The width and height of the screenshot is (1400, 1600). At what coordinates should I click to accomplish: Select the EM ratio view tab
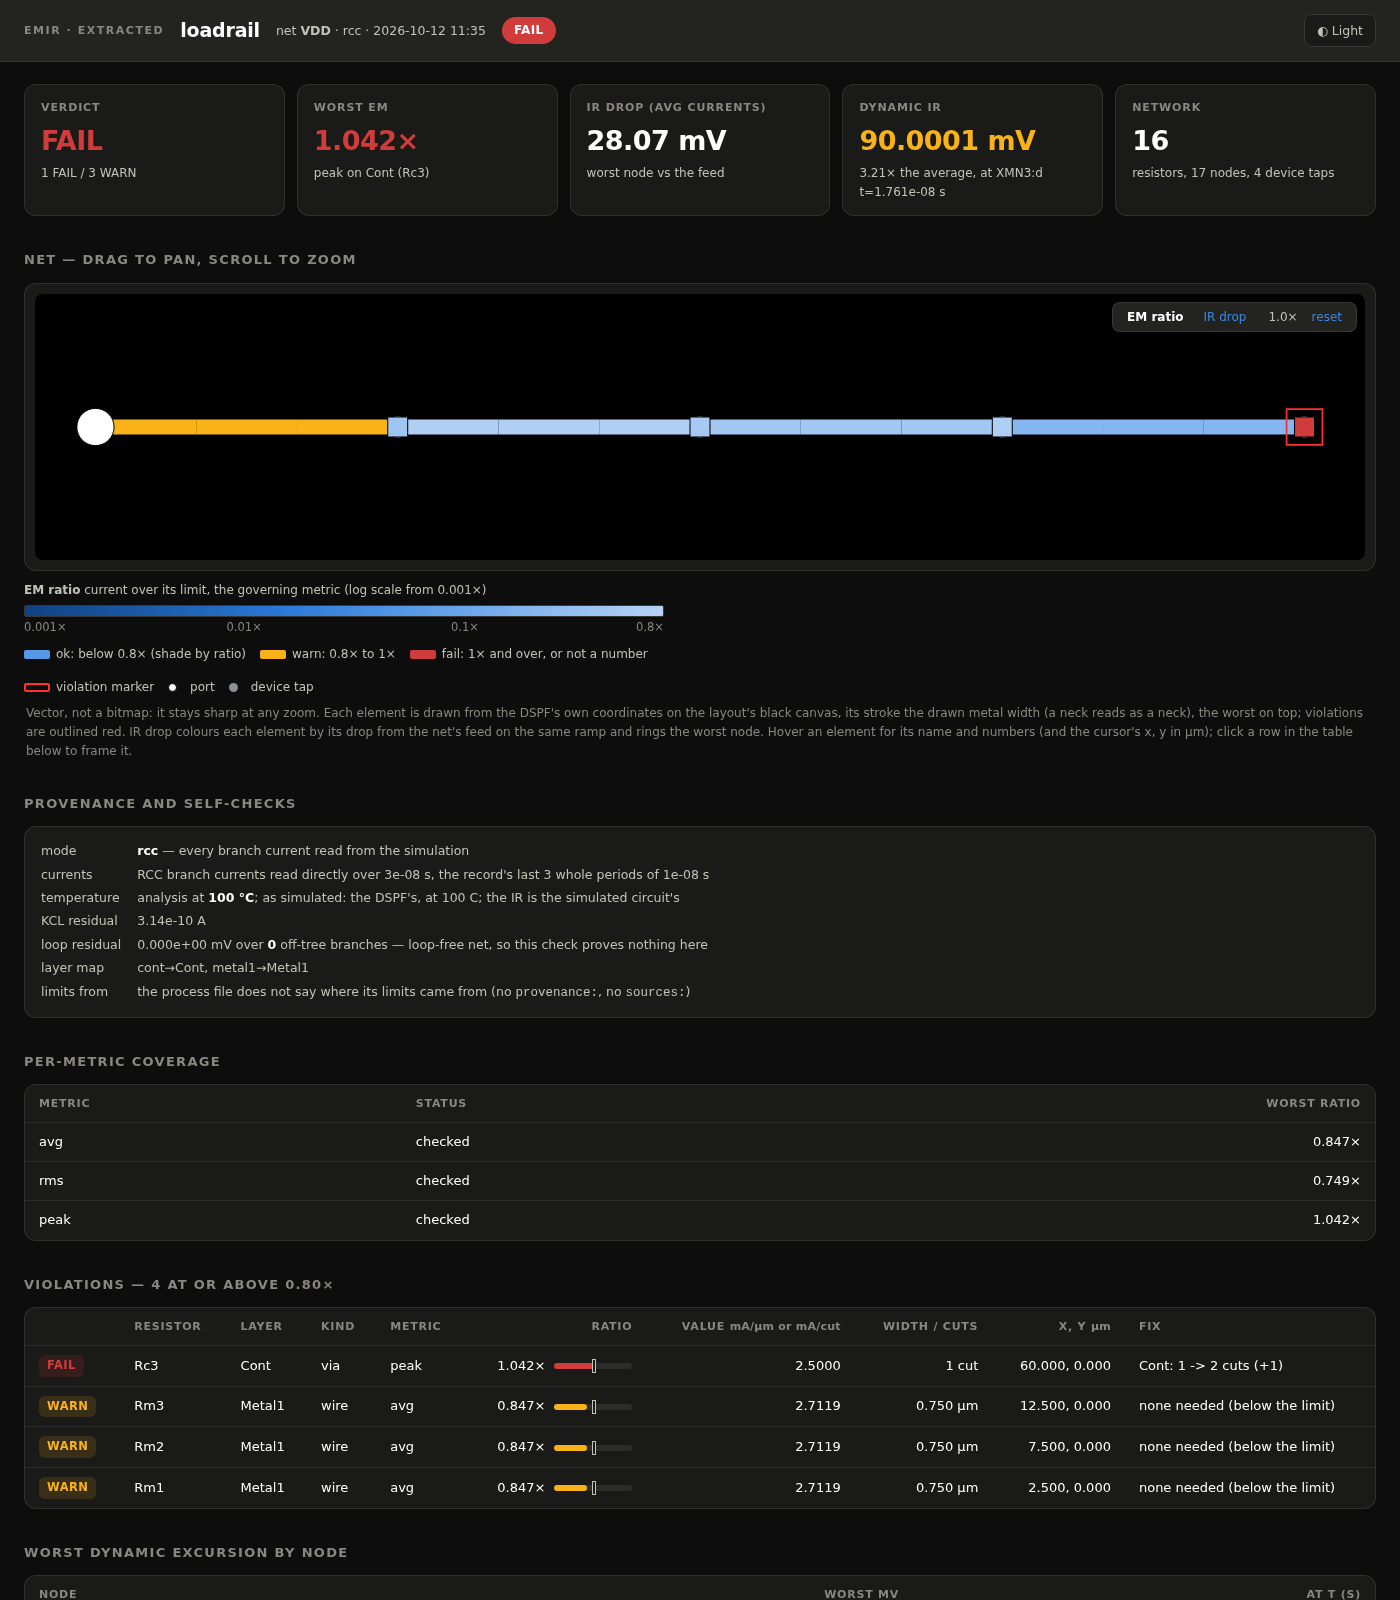pos(1154,317)
